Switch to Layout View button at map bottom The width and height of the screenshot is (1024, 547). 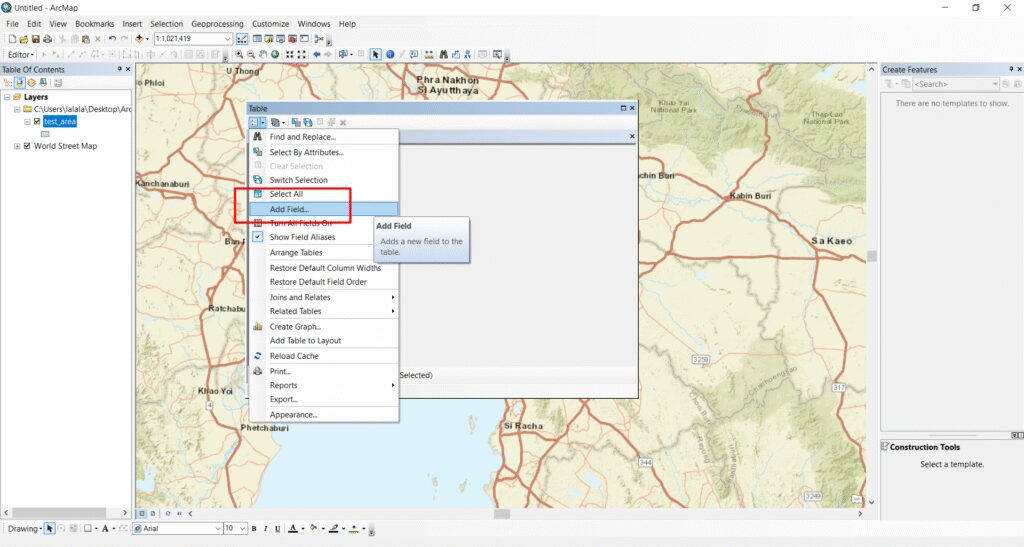coord(153,514)
